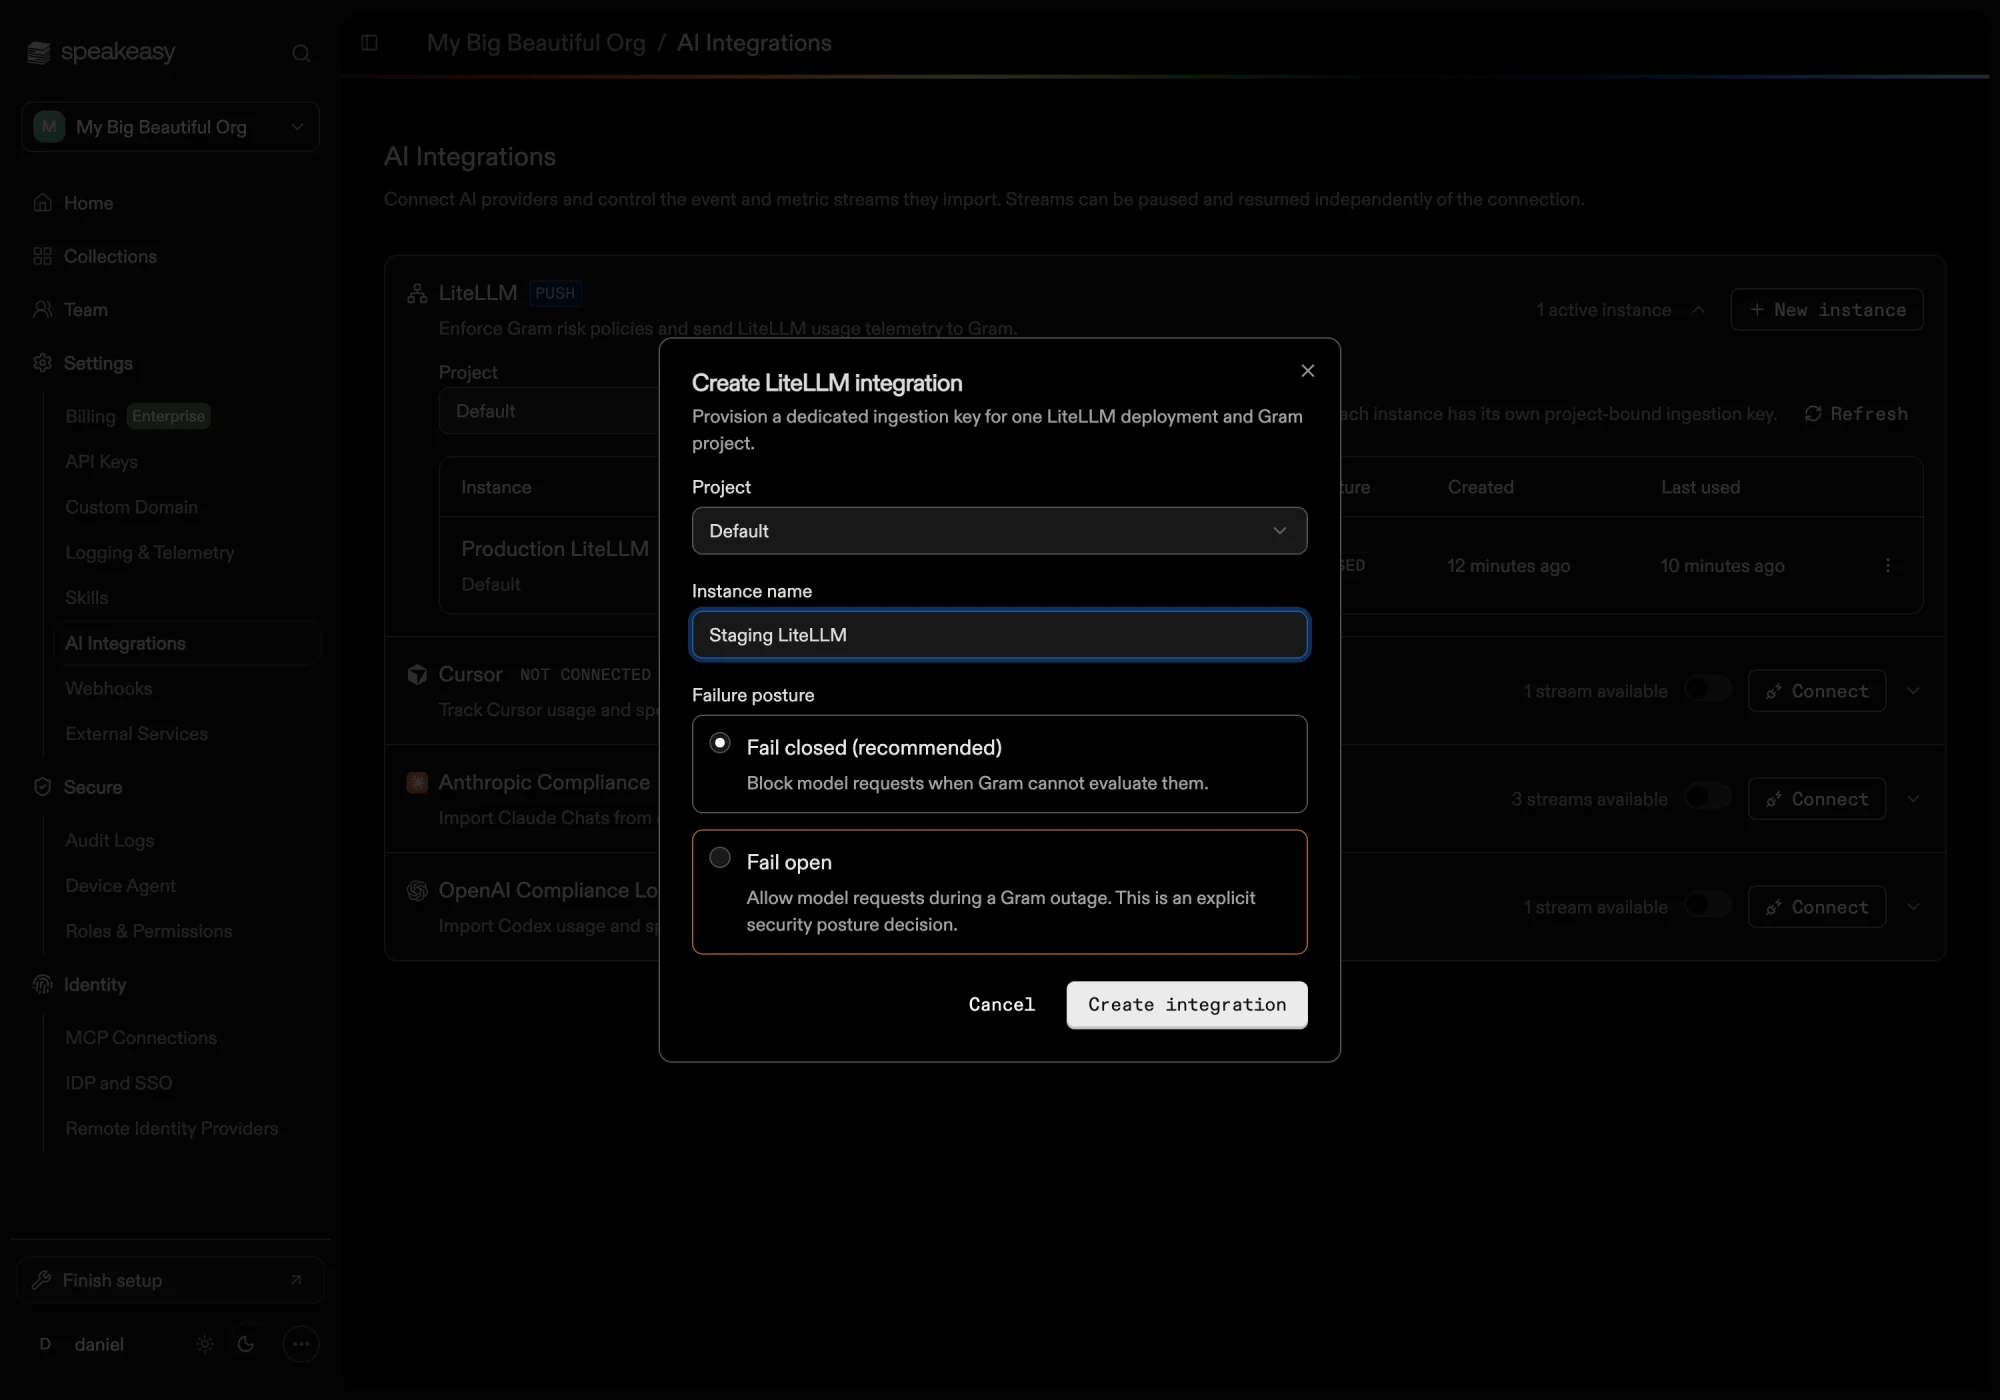
Task: Click the Identity fingerprint icon
Action: coord(42,985)
